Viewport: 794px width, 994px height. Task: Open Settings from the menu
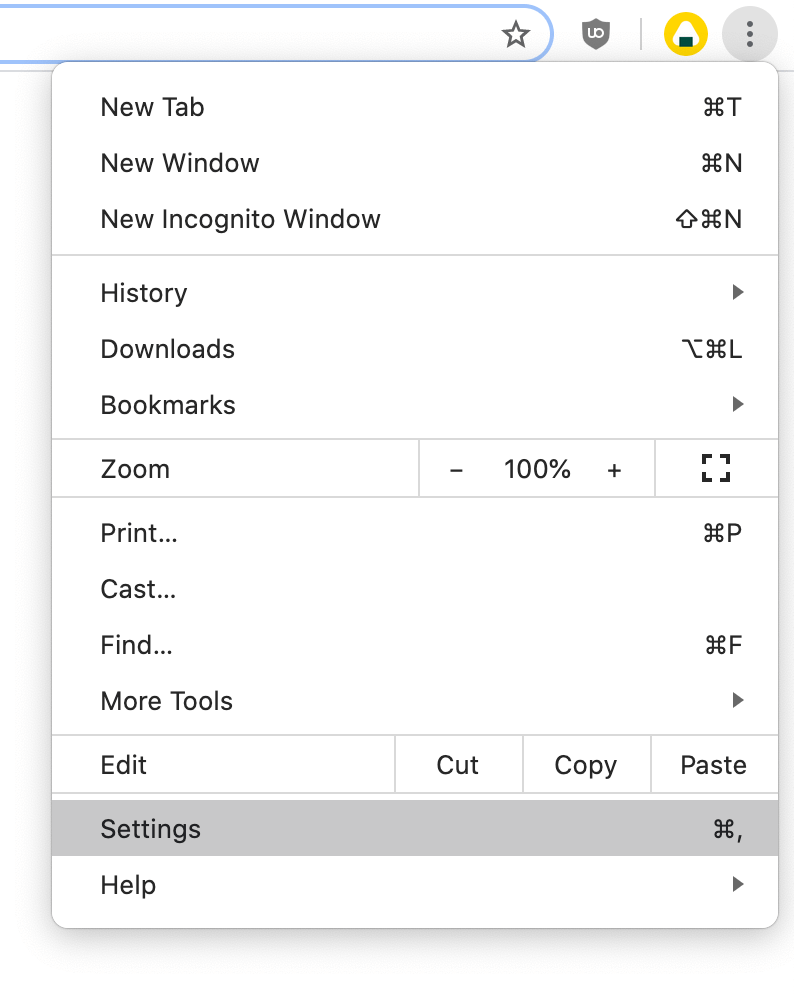(x=415, y=829)
